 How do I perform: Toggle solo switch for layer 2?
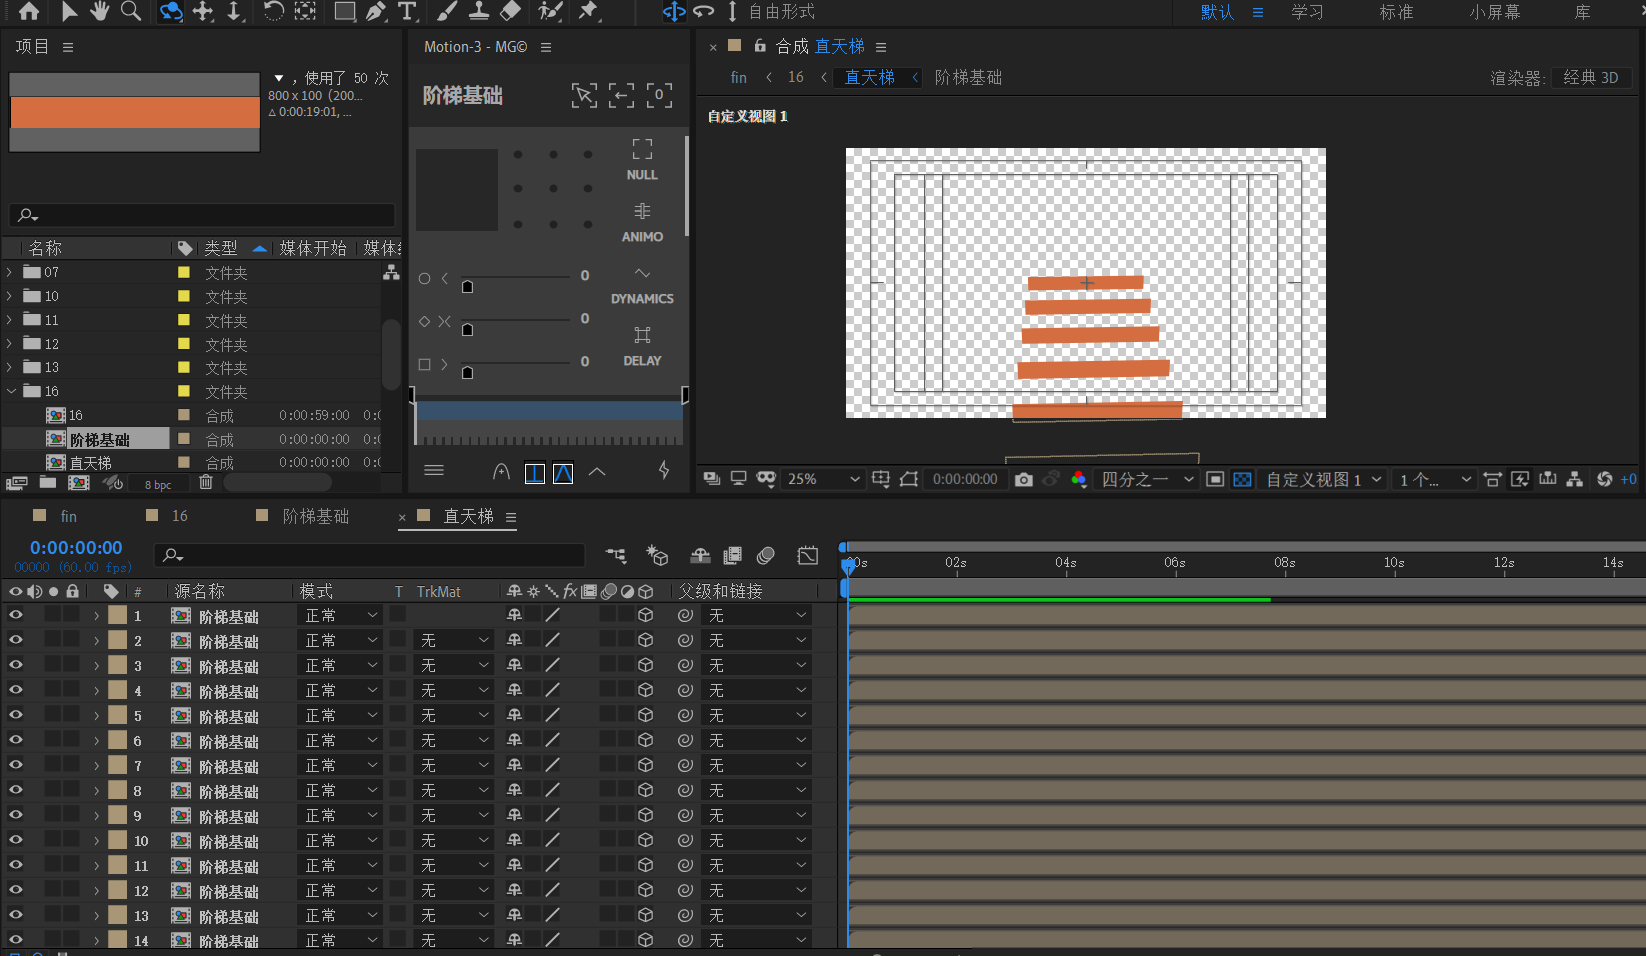53,639
